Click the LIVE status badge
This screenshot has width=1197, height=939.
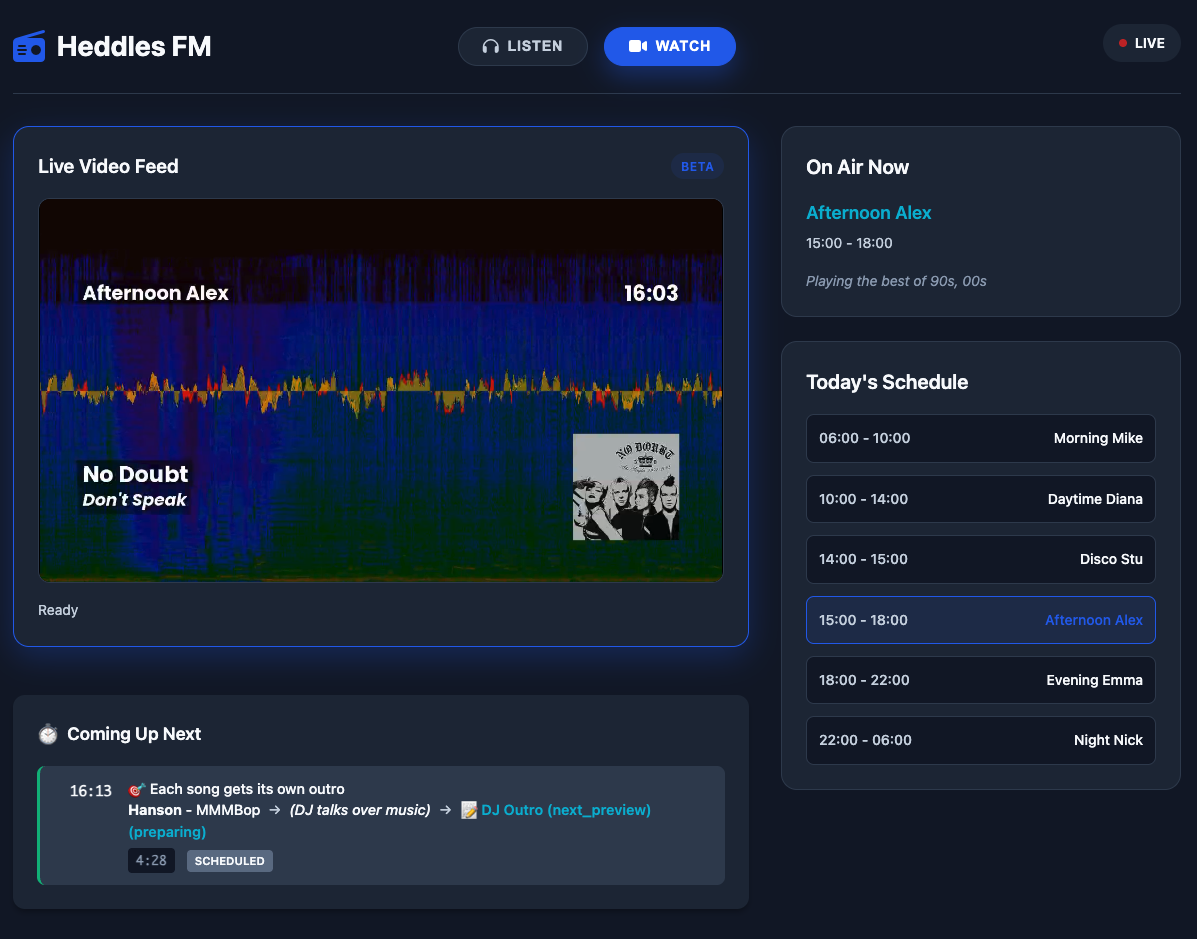point(1141,43)
